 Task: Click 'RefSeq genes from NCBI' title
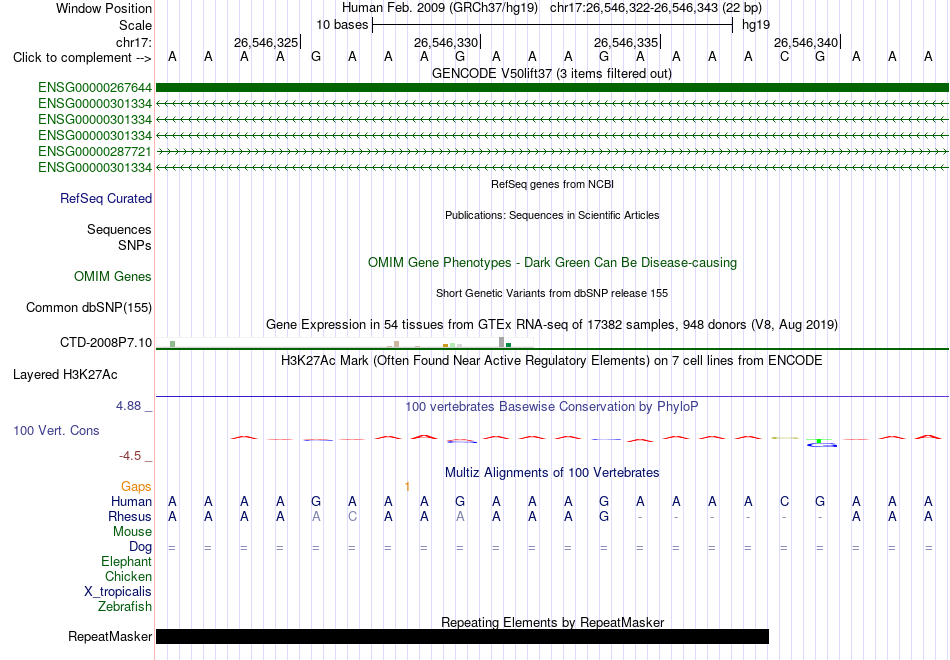pos(552,184)
